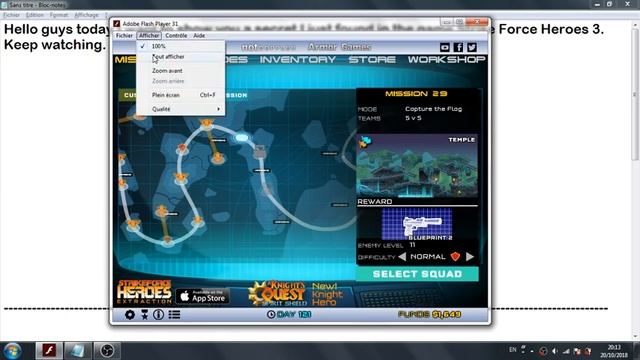Click the SELECT SQUAD button
640x360 pixels.
click(417, 274)
